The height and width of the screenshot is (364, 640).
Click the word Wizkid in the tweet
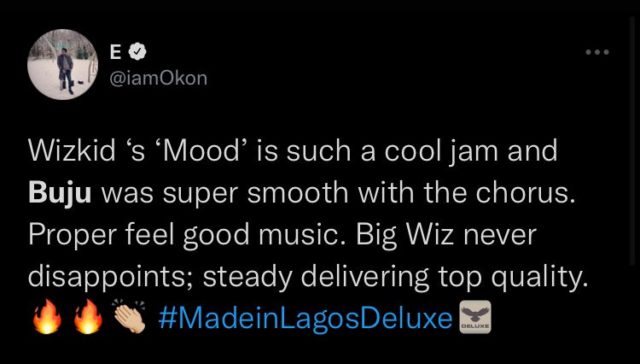pyautogui.click(x=72, y=151)
